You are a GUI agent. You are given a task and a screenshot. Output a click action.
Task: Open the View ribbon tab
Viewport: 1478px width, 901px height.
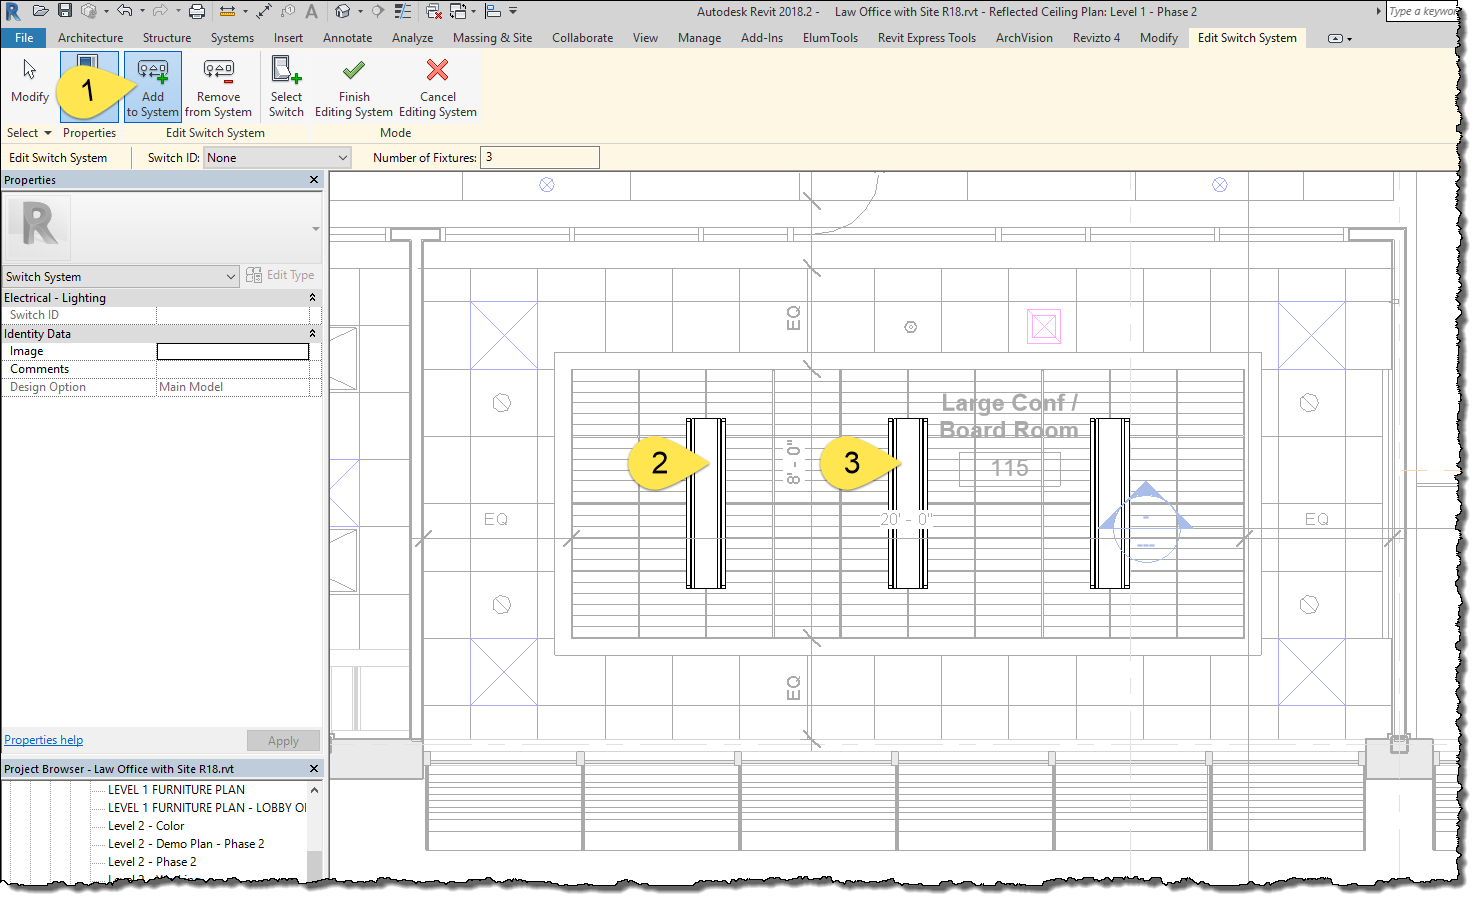point(645,38)
